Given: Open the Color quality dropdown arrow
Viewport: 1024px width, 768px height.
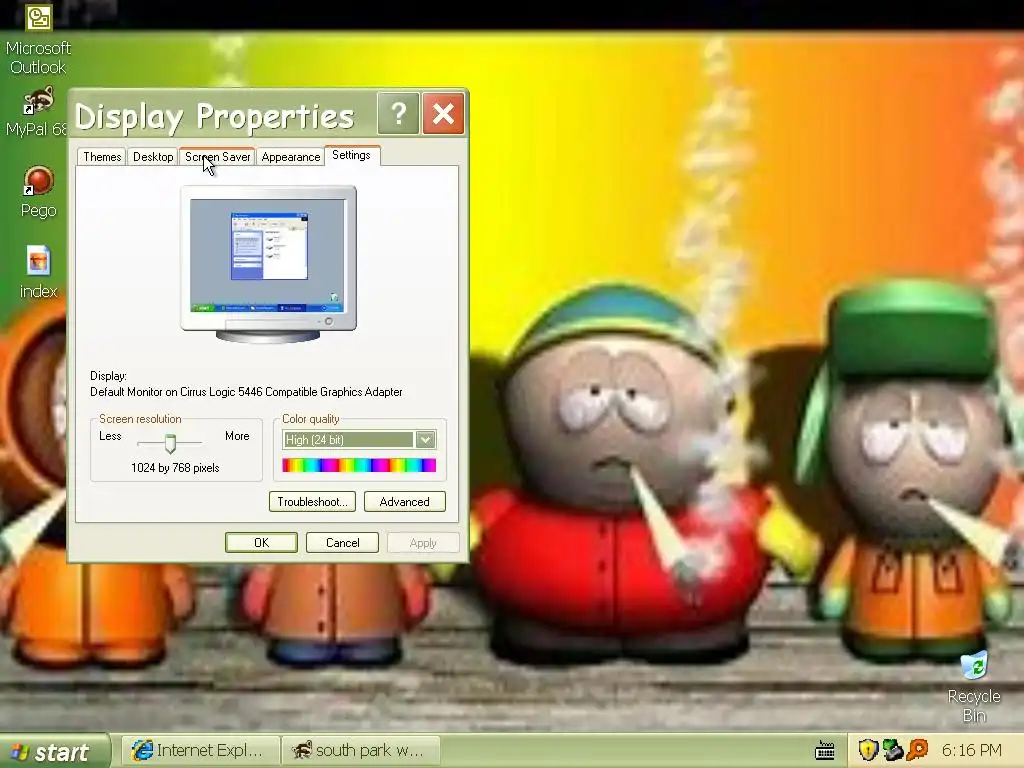Looking at the screenshot, I should (426, 440).
